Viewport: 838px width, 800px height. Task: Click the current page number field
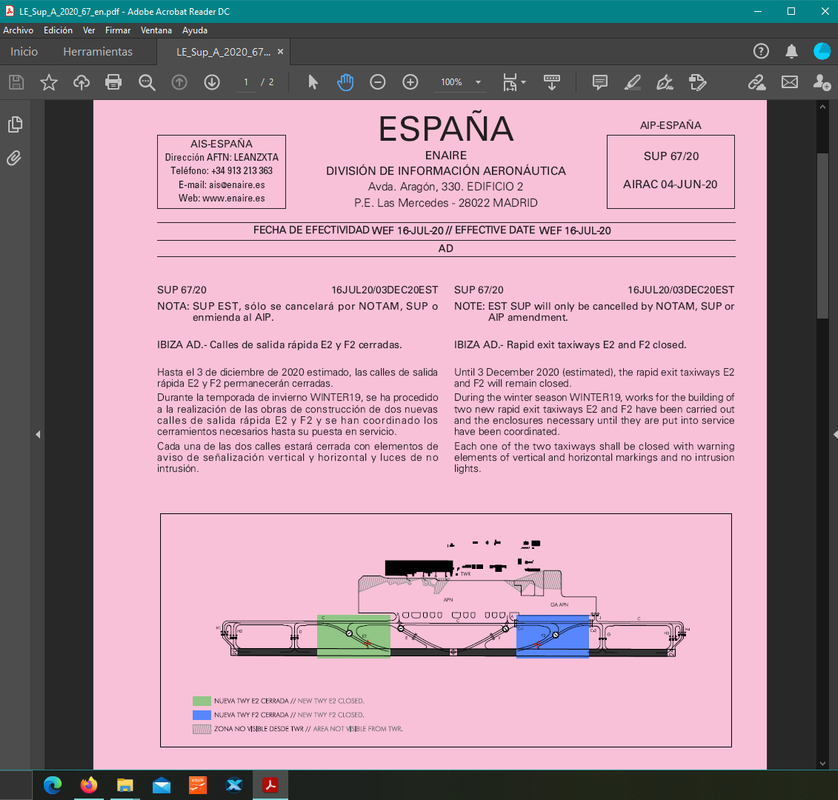pyautogui.click(x=246, y=82)
